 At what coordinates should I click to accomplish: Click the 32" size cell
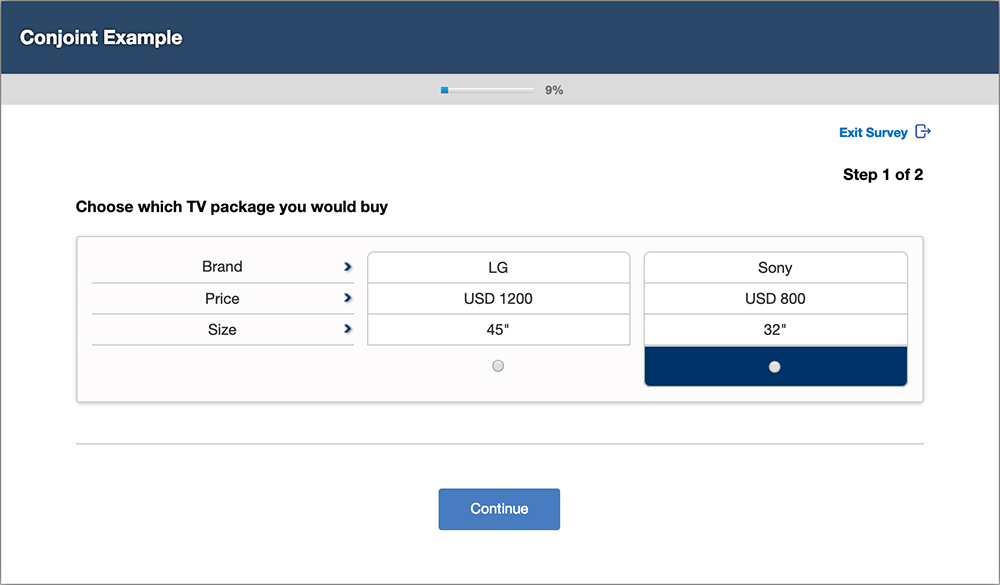(775, 329)
